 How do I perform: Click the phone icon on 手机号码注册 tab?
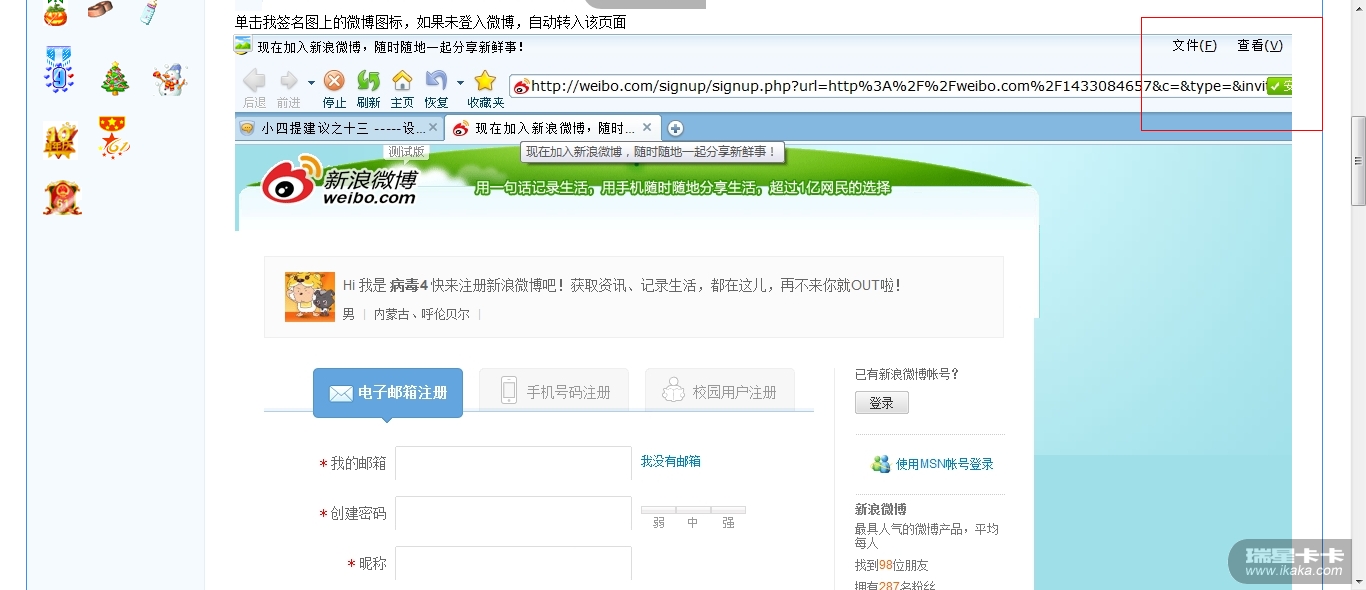(x=509, y=390)
